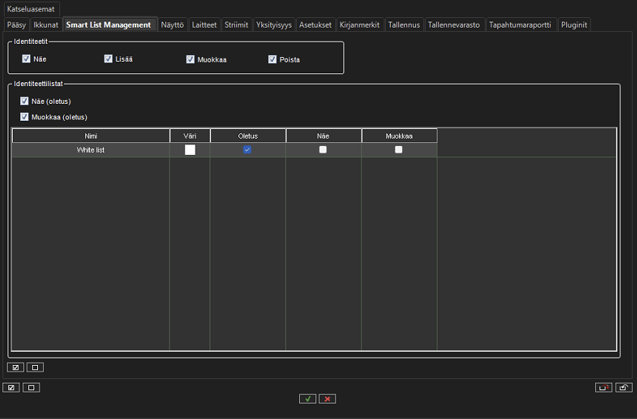Open the Asetukset tab
This screenshot has height=419, width=637.
(315, 25)
